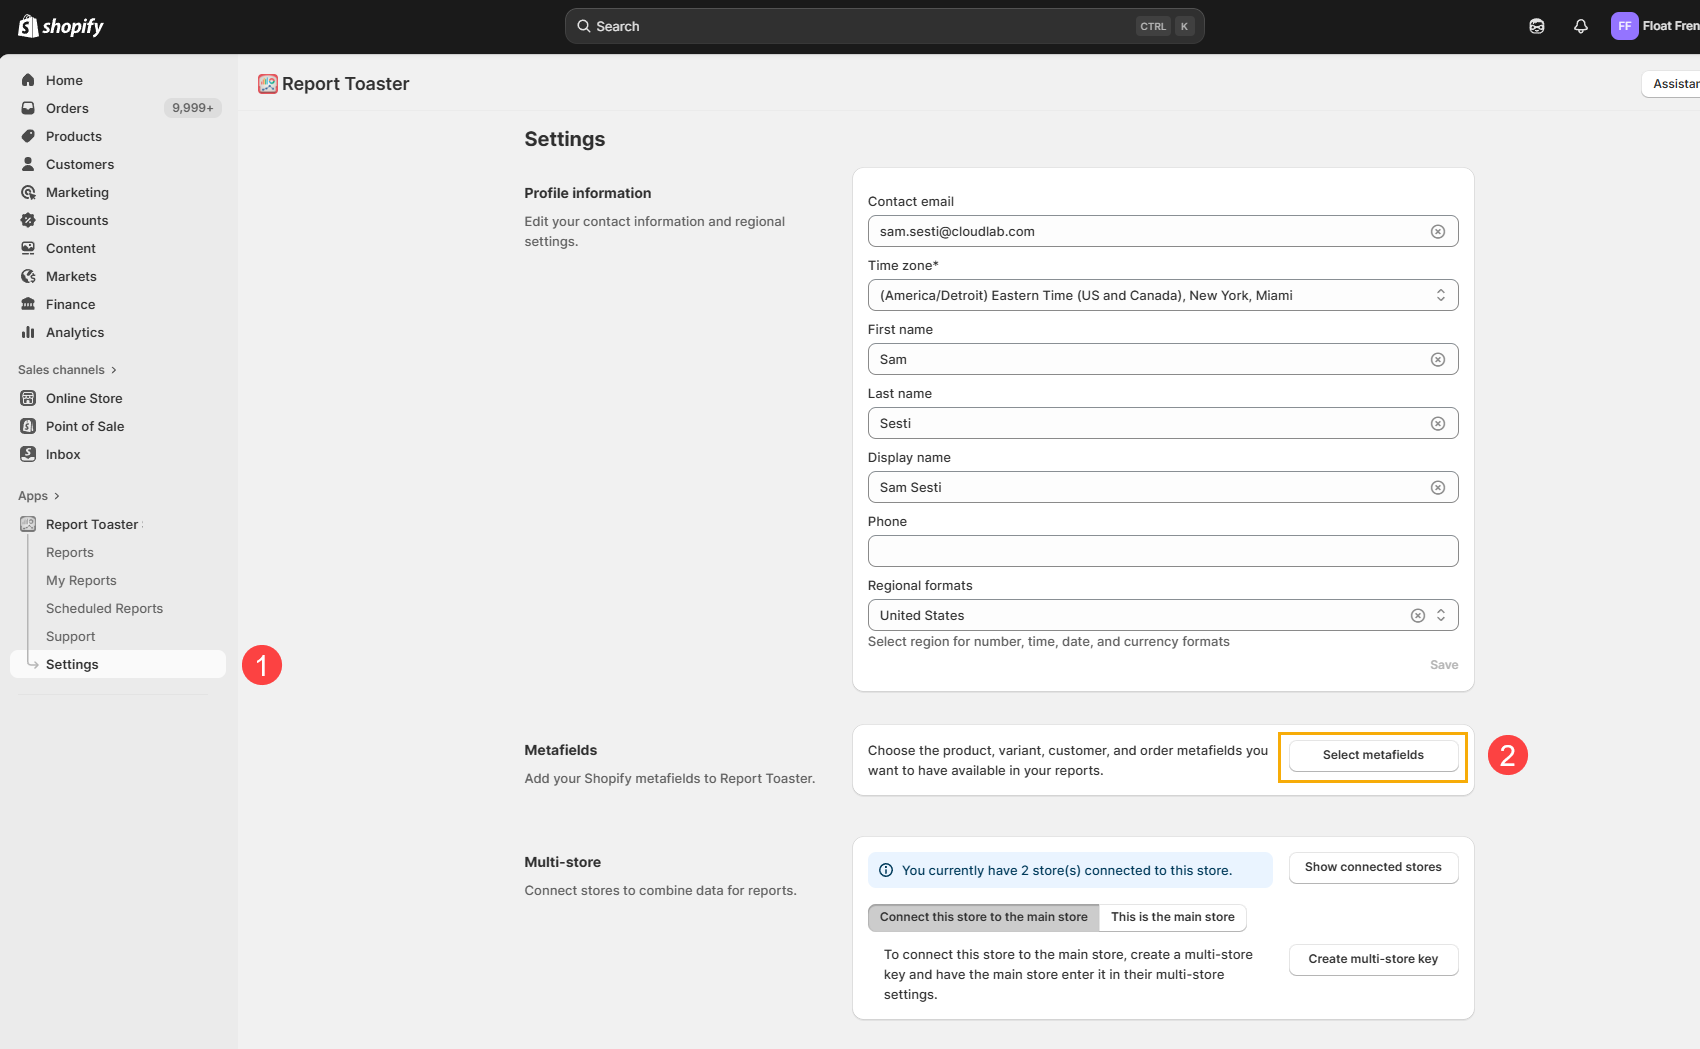
Task: Open the notifications bell
Action: [1580, 26]
